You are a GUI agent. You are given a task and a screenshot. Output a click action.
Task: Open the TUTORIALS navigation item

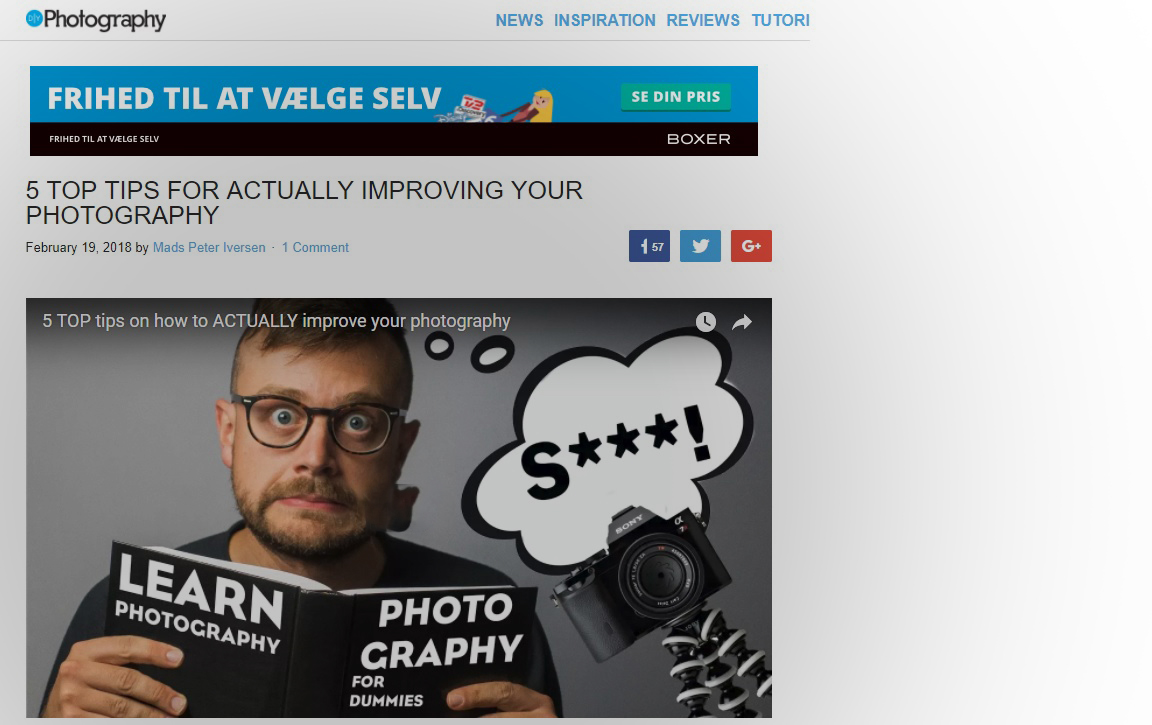(x=780, y=21)
